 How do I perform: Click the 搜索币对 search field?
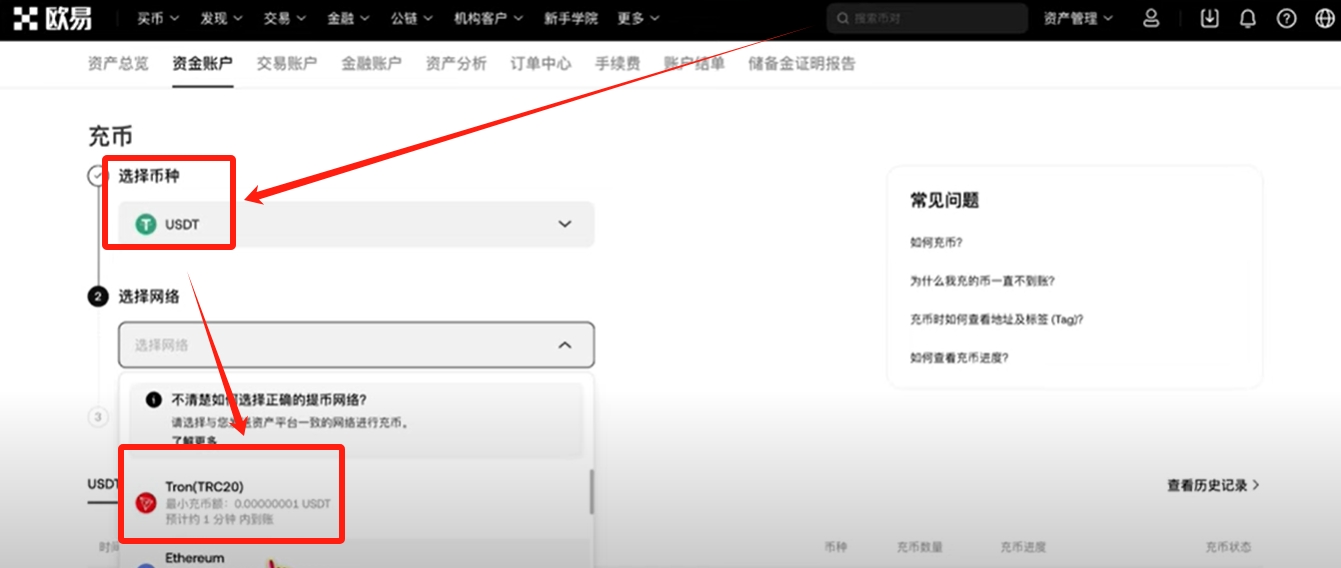point(927,19)
